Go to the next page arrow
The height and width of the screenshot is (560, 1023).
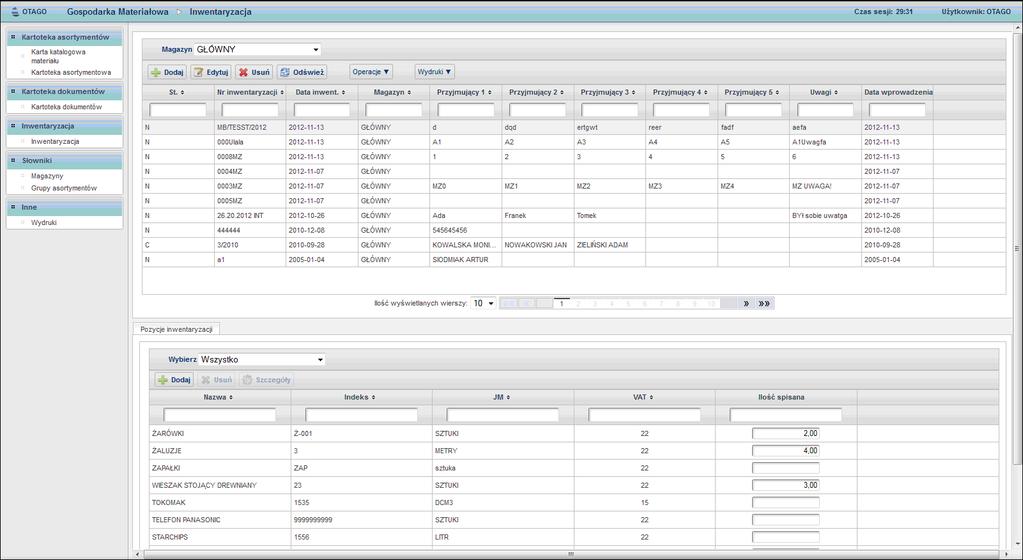(746, 303)
